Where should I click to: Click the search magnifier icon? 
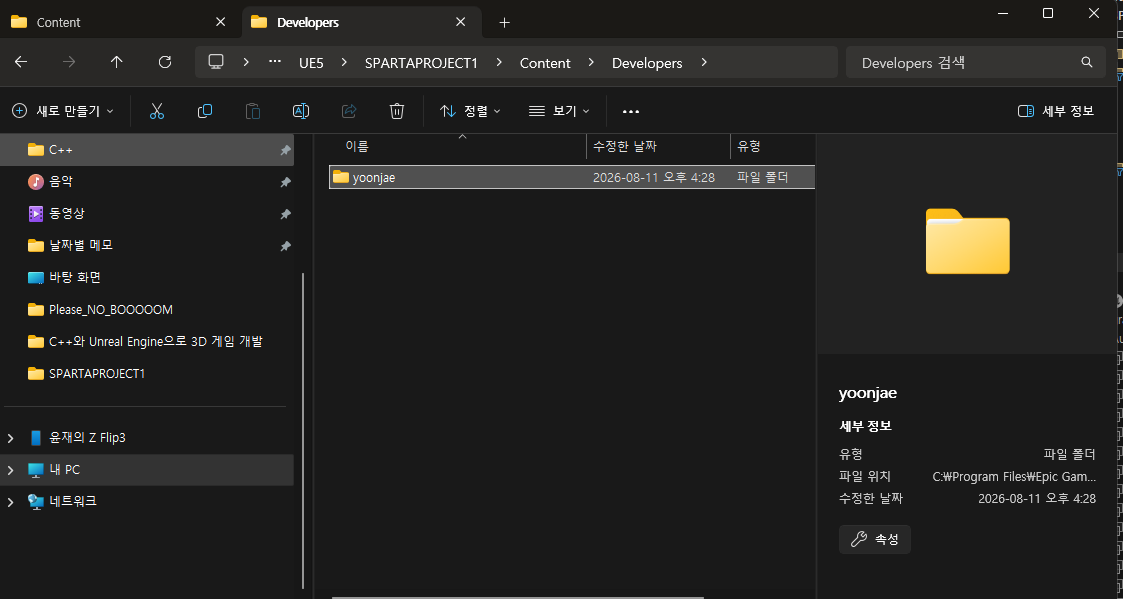click(x=1086, y=62)
